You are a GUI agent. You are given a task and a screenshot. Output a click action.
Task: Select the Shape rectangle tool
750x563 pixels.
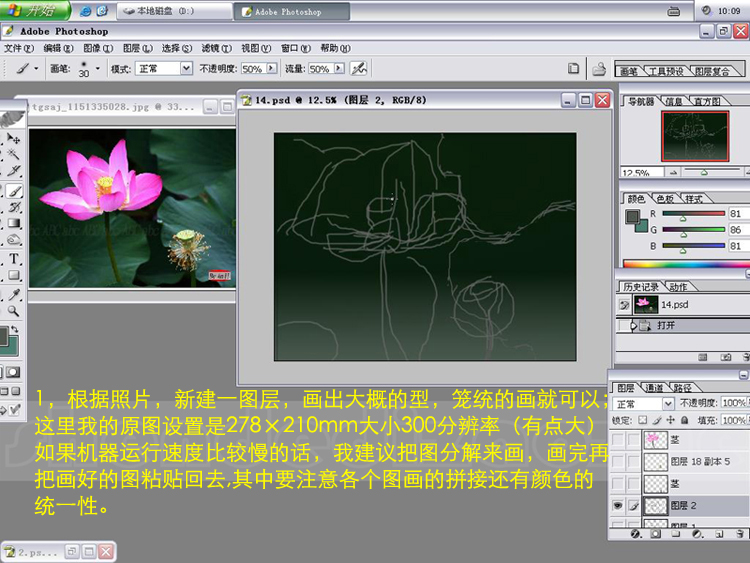[14, 275]
